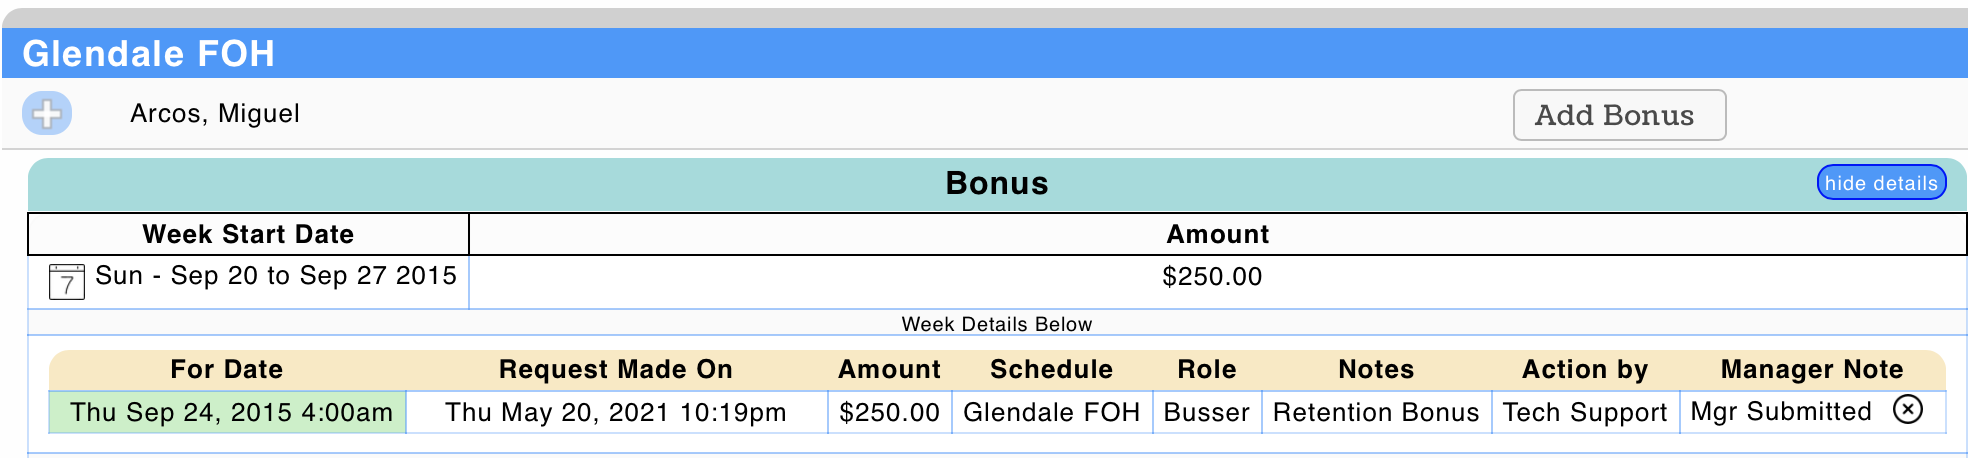
Task: Click the Mgr Submitted manager note
Action: click(1780, 412)
